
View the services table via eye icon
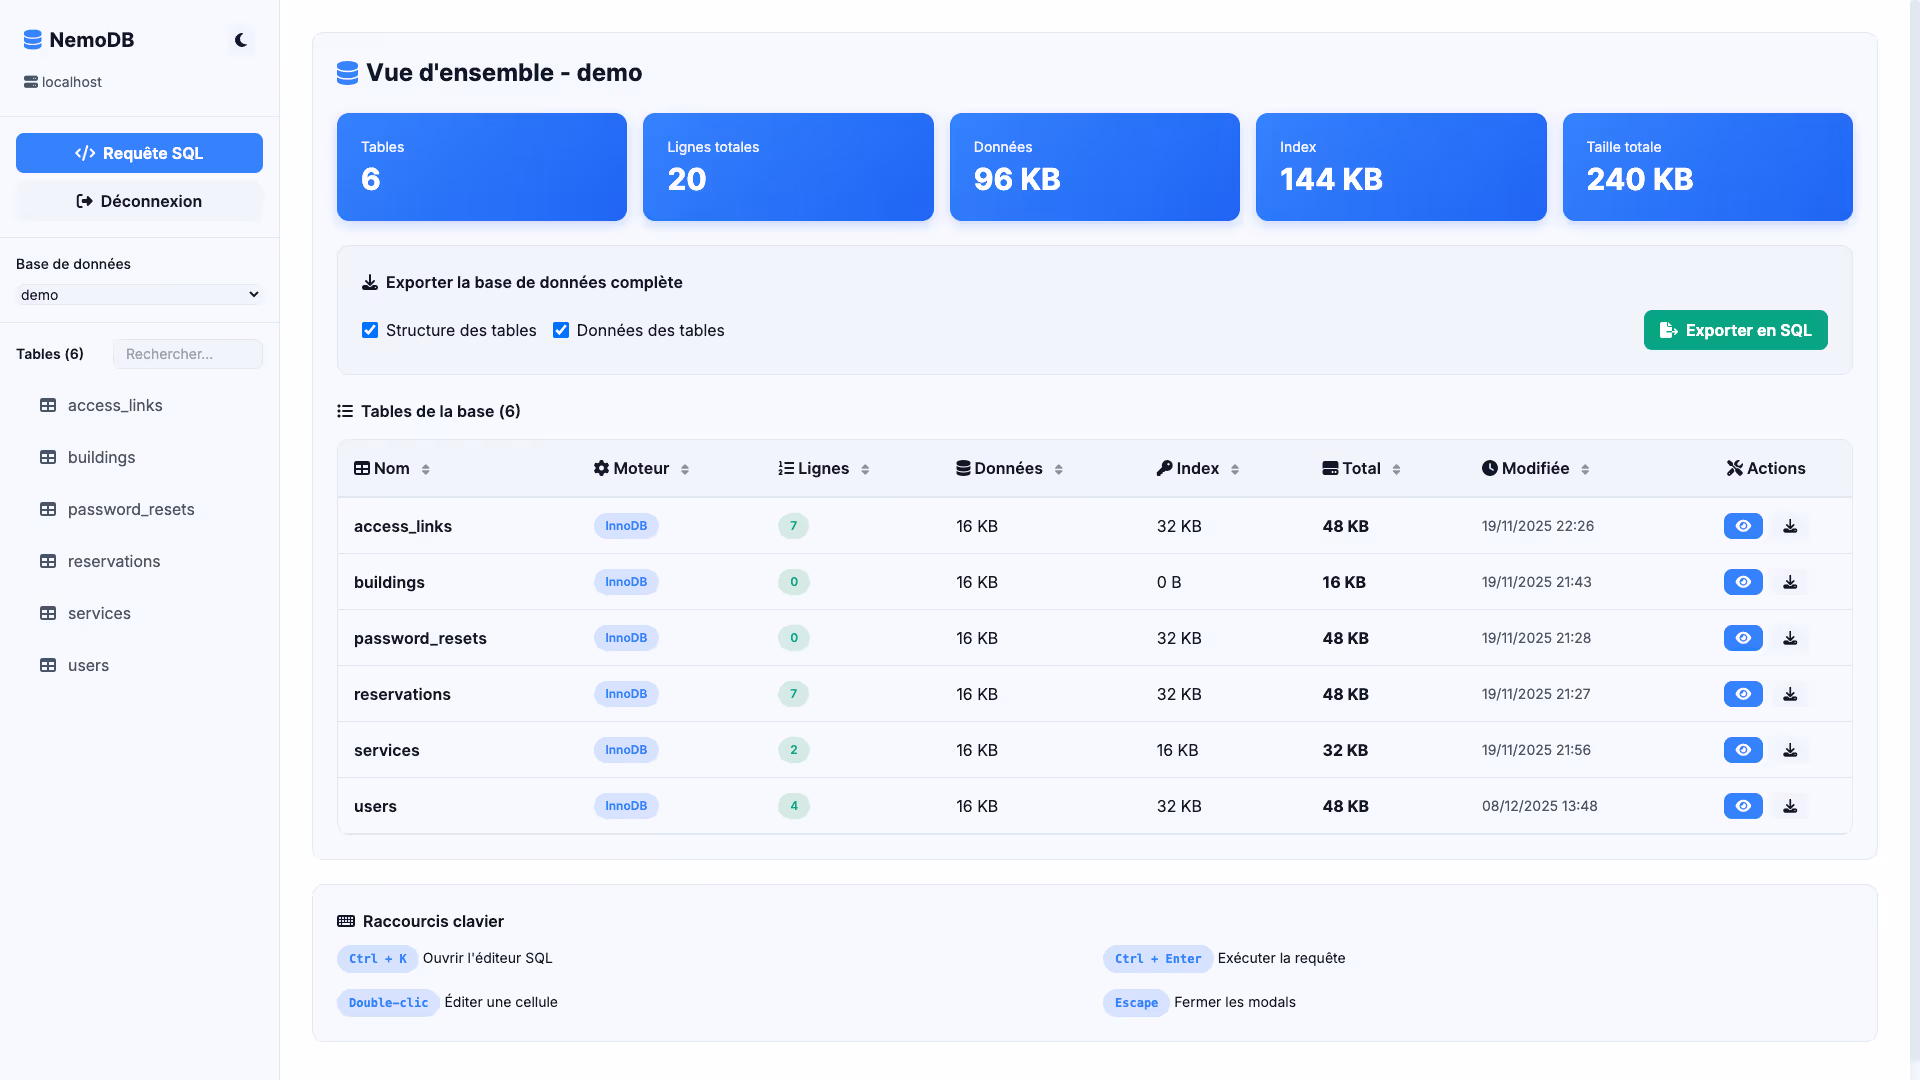1743,750
